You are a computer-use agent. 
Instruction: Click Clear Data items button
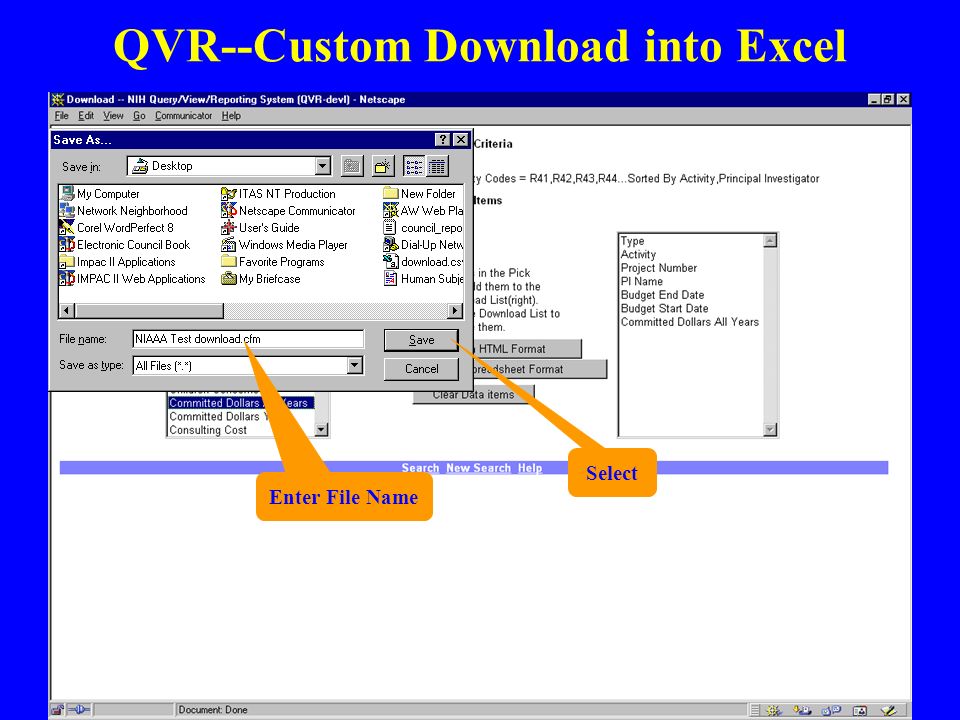coord(473,395)
